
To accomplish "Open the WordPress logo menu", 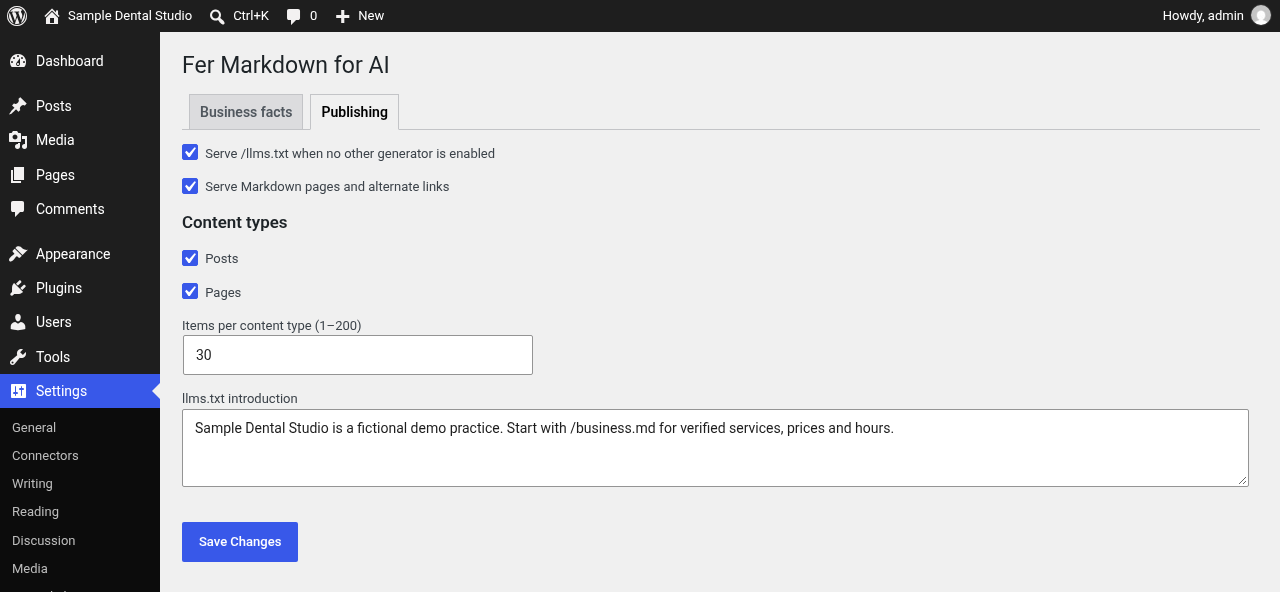I will coord(17,16).
